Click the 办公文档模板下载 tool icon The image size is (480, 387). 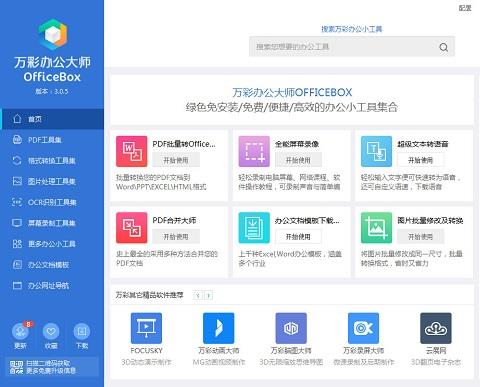(x=254, y=228)
